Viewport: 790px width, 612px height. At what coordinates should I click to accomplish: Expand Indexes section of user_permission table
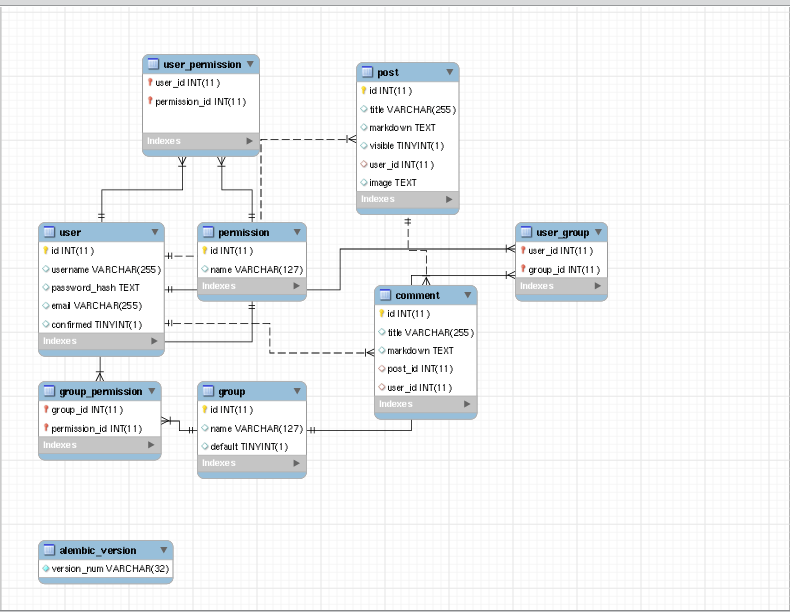pyautogui.click(x=250, y=141)
